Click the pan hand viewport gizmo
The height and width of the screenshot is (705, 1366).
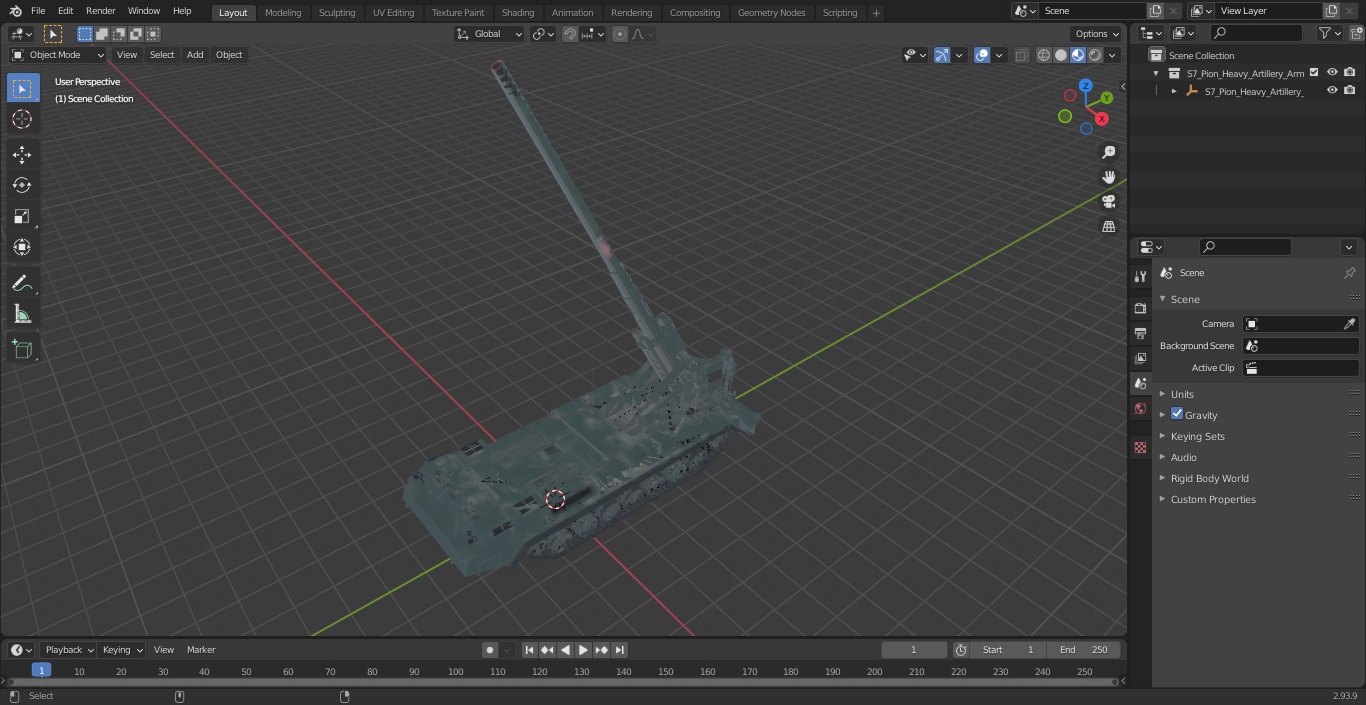coord(1108,177)
